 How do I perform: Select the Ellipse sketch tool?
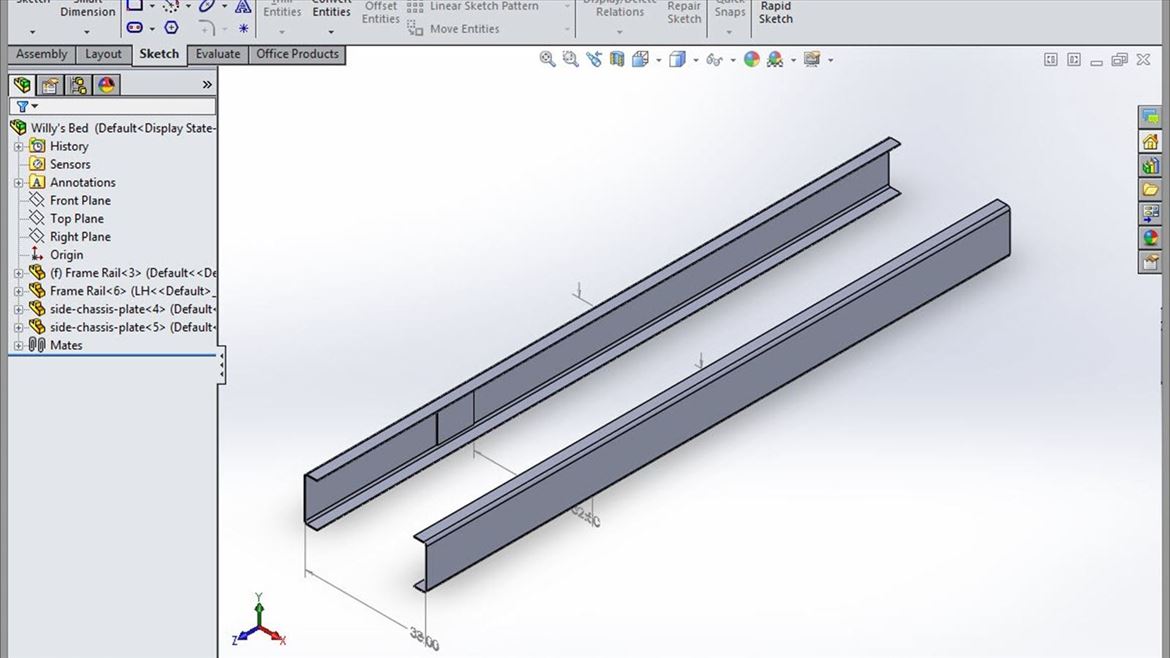click(x=207, y=6)
